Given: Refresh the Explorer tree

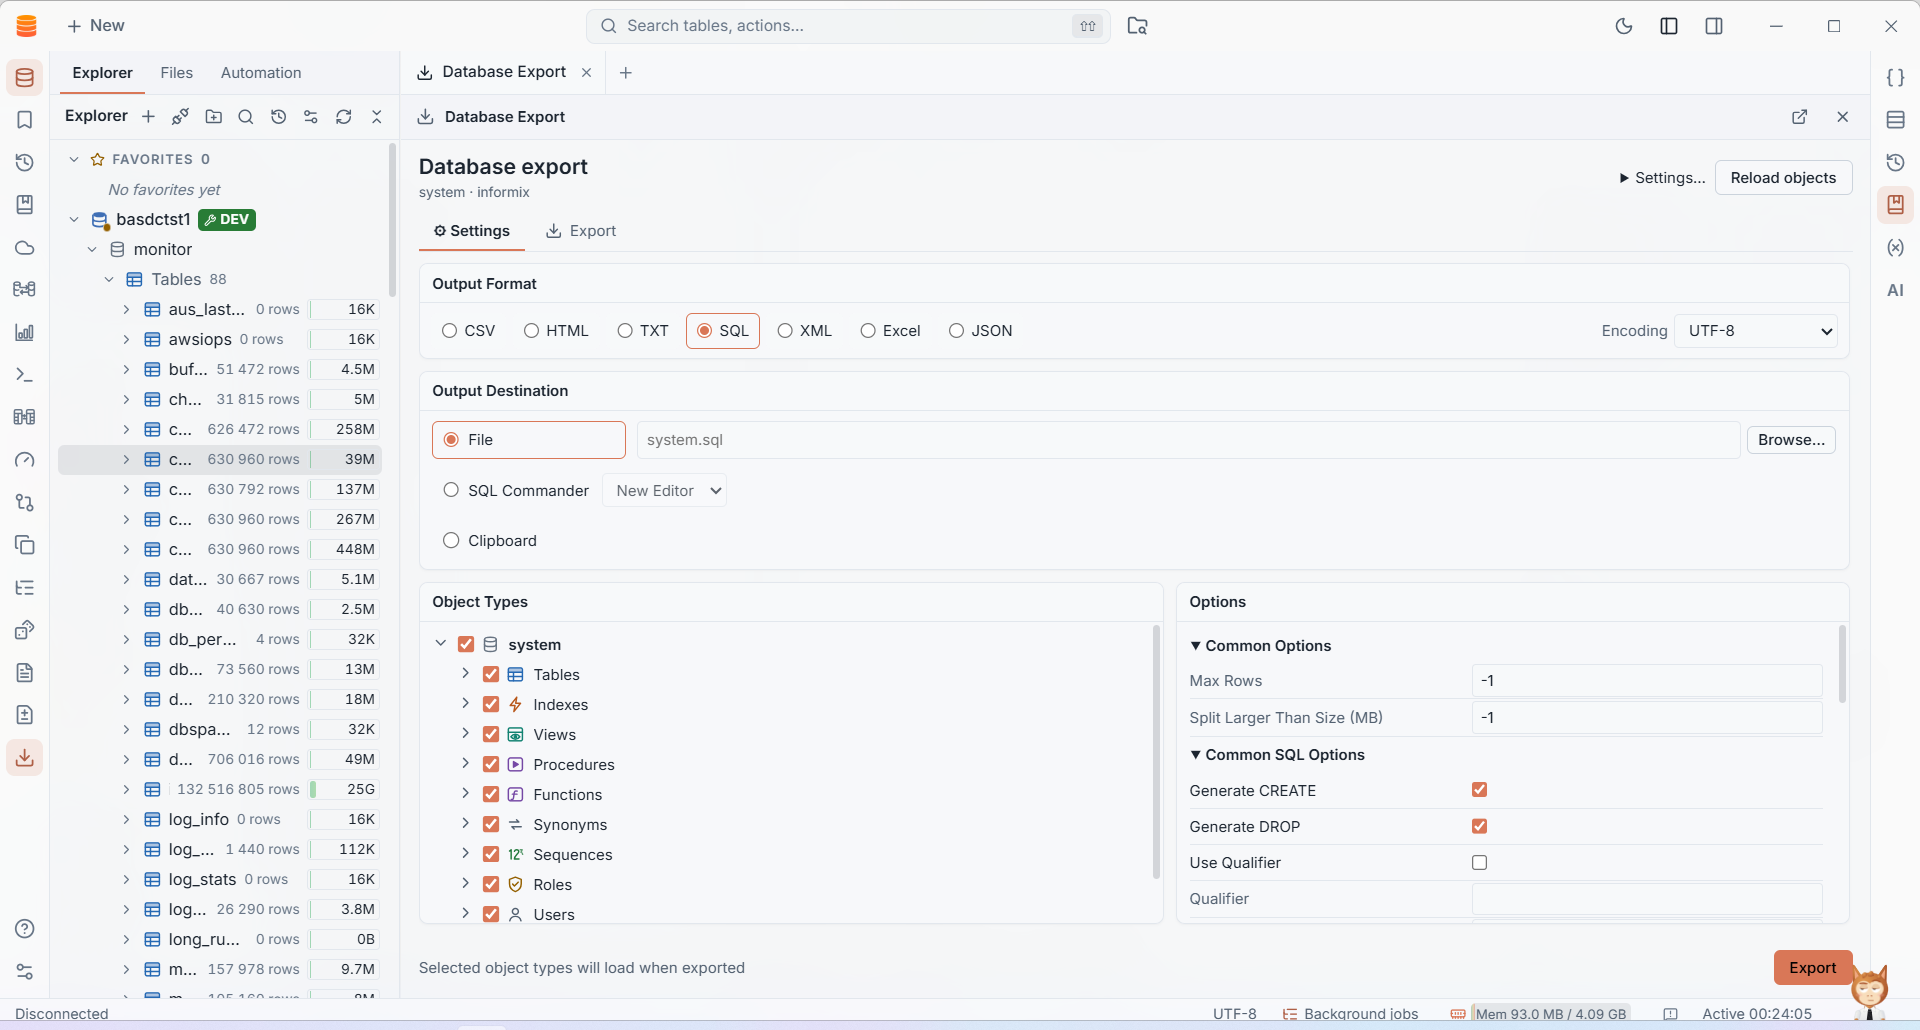Looking at the screenshot, I should point(344,117).
